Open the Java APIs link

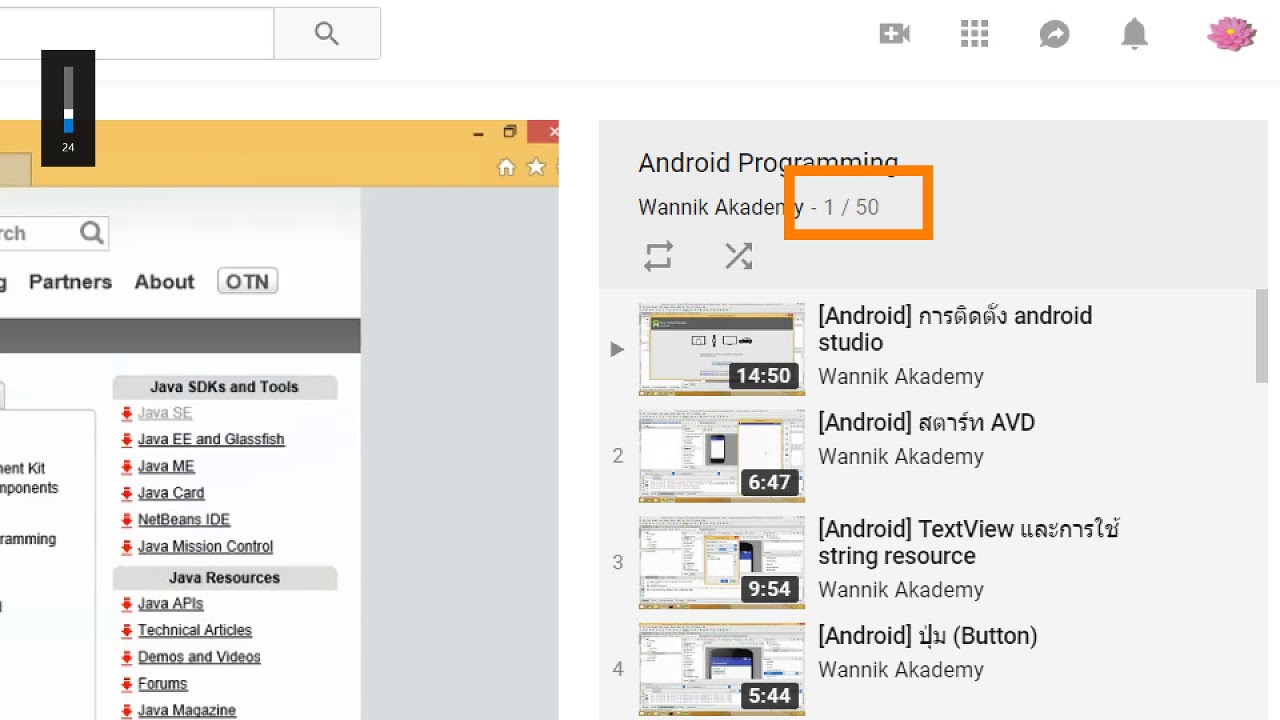(x=170, y=603)
